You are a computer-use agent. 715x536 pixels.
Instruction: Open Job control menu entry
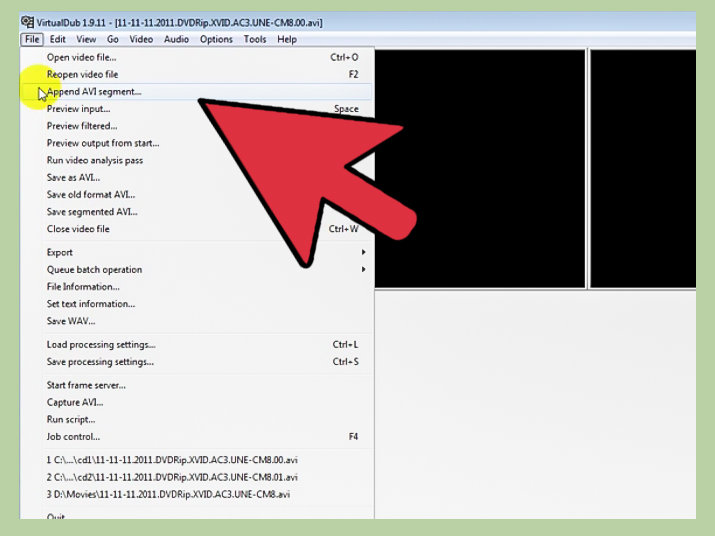pyautogui.click(x=73, y=437)
